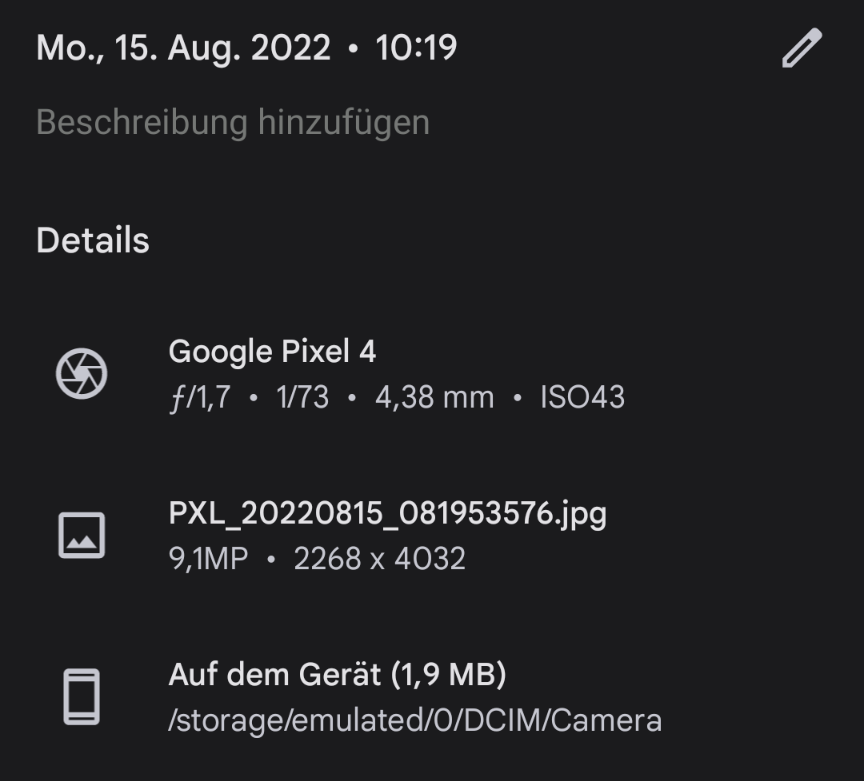This screenshot has width=864, height=781.
Task: Click the 2268 x 4032 resolution
Action: point(379,558)
